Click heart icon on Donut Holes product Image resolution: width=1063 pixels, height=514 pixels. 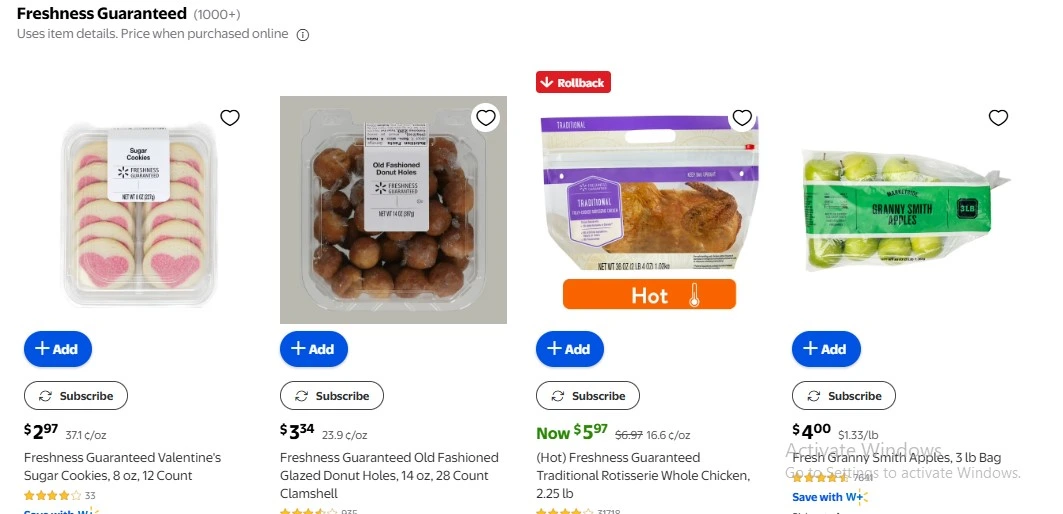coord(486,118)
